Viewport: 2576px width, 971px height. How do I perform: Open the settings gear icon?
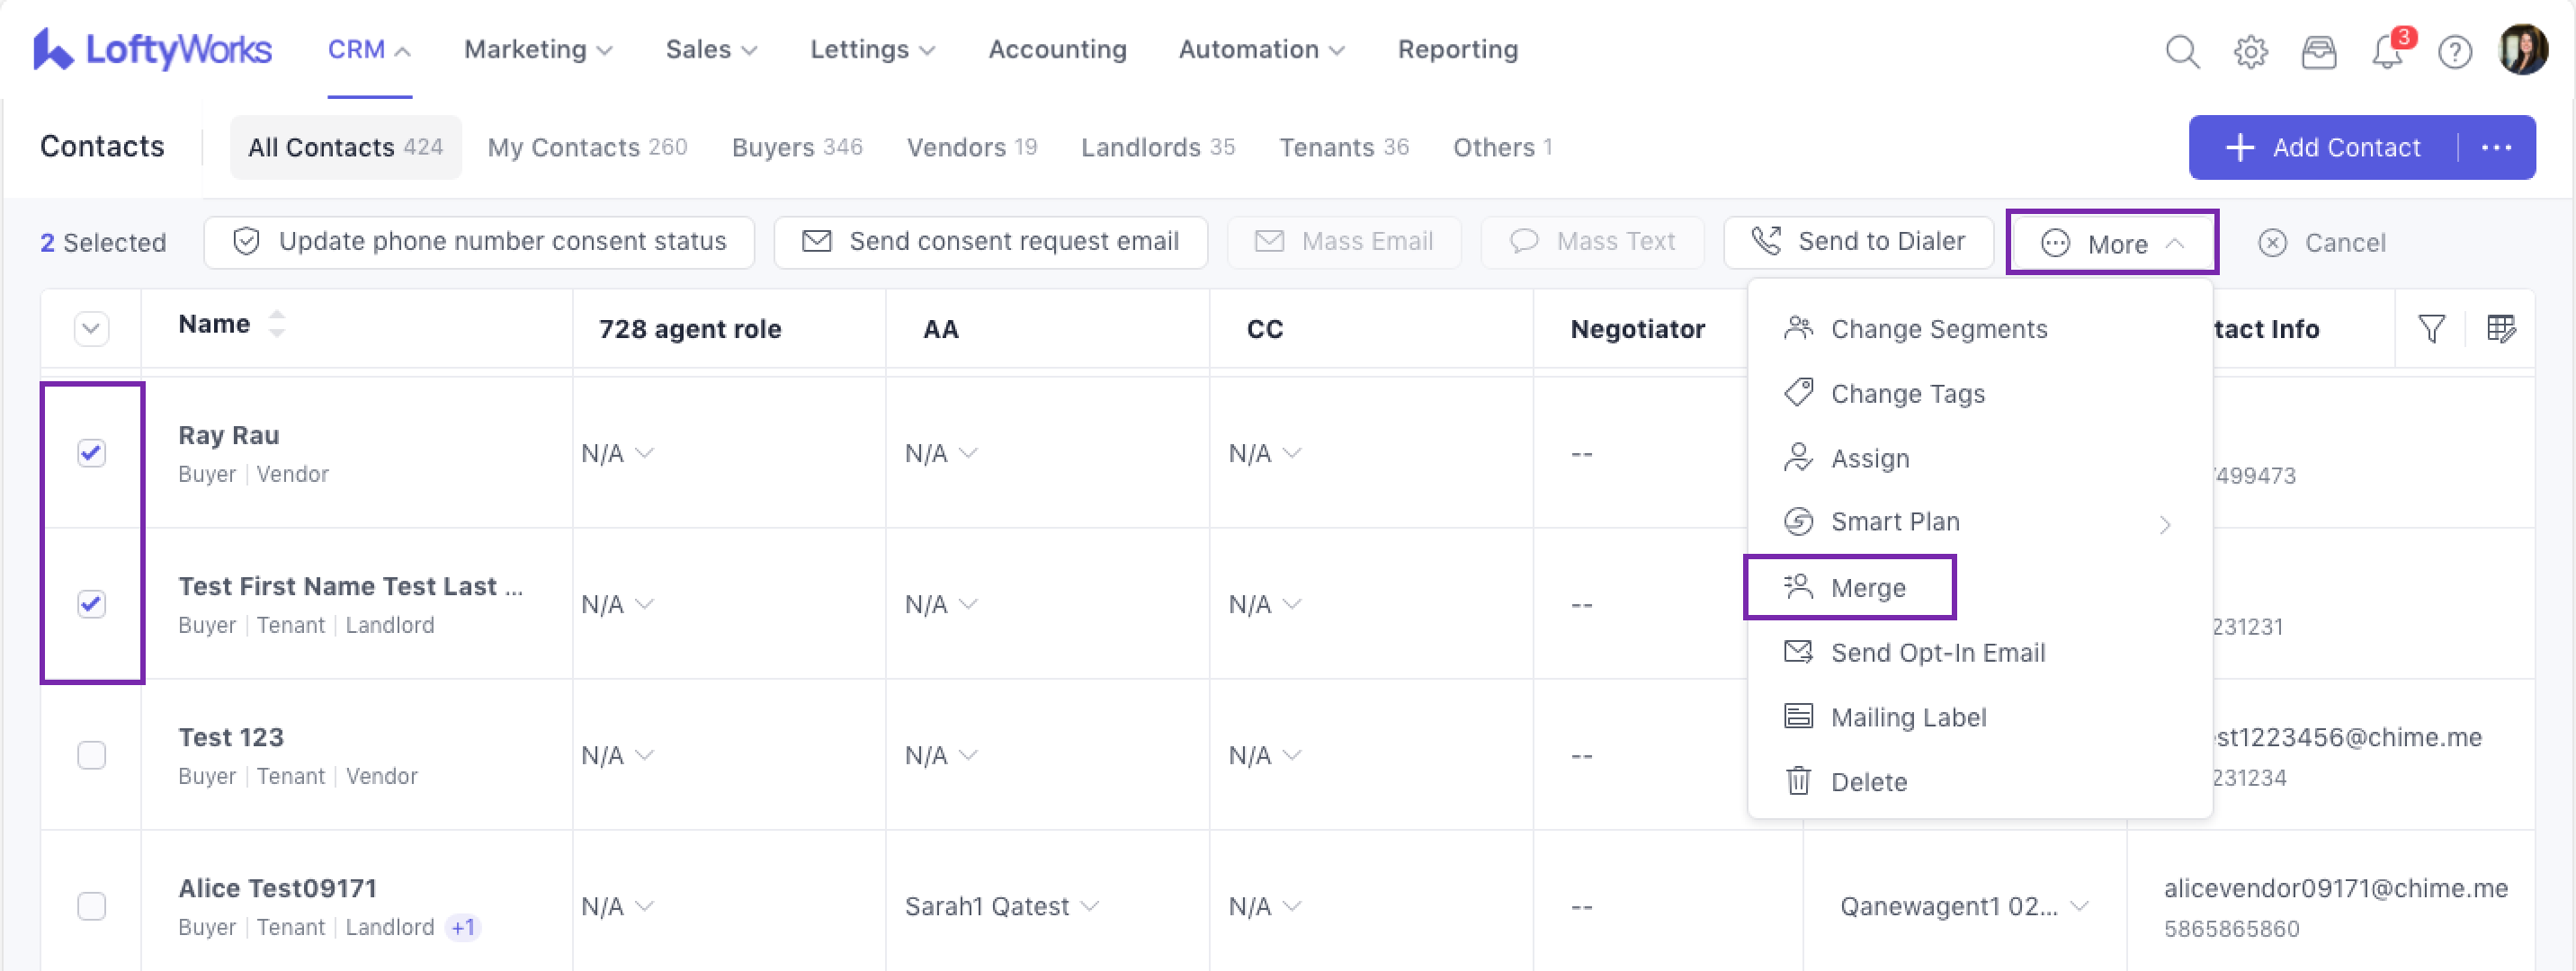pos(2250,51)
